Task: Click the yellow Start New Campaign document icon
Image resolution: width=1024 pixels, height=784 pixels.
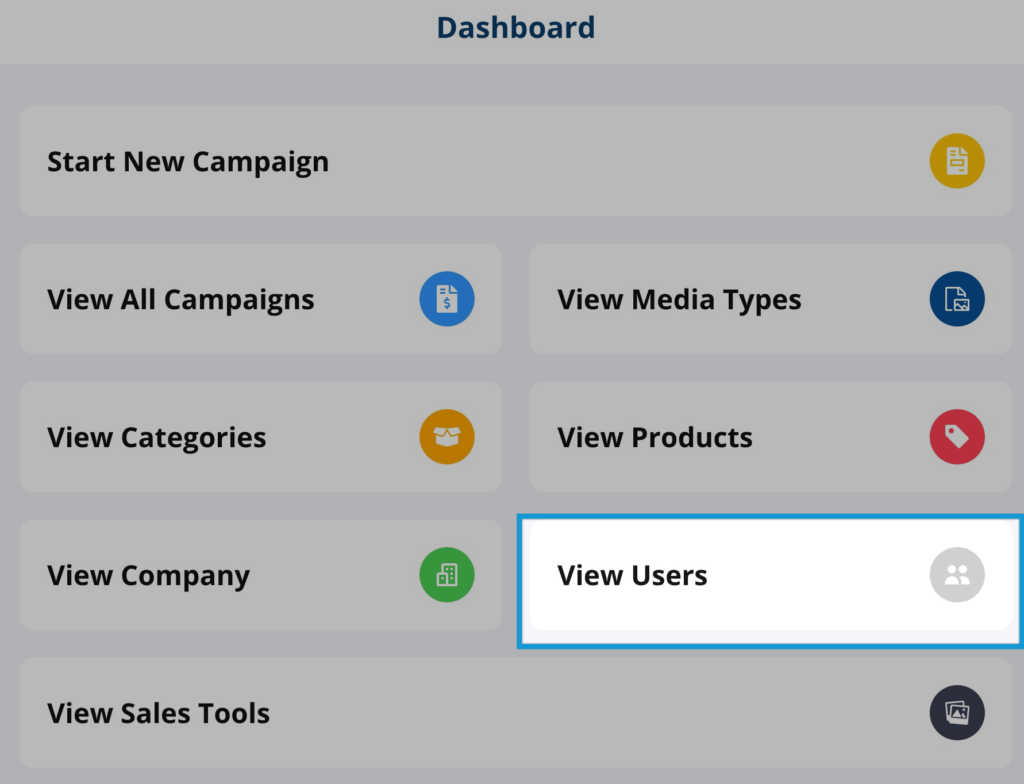Action: (x=957, y=161)
